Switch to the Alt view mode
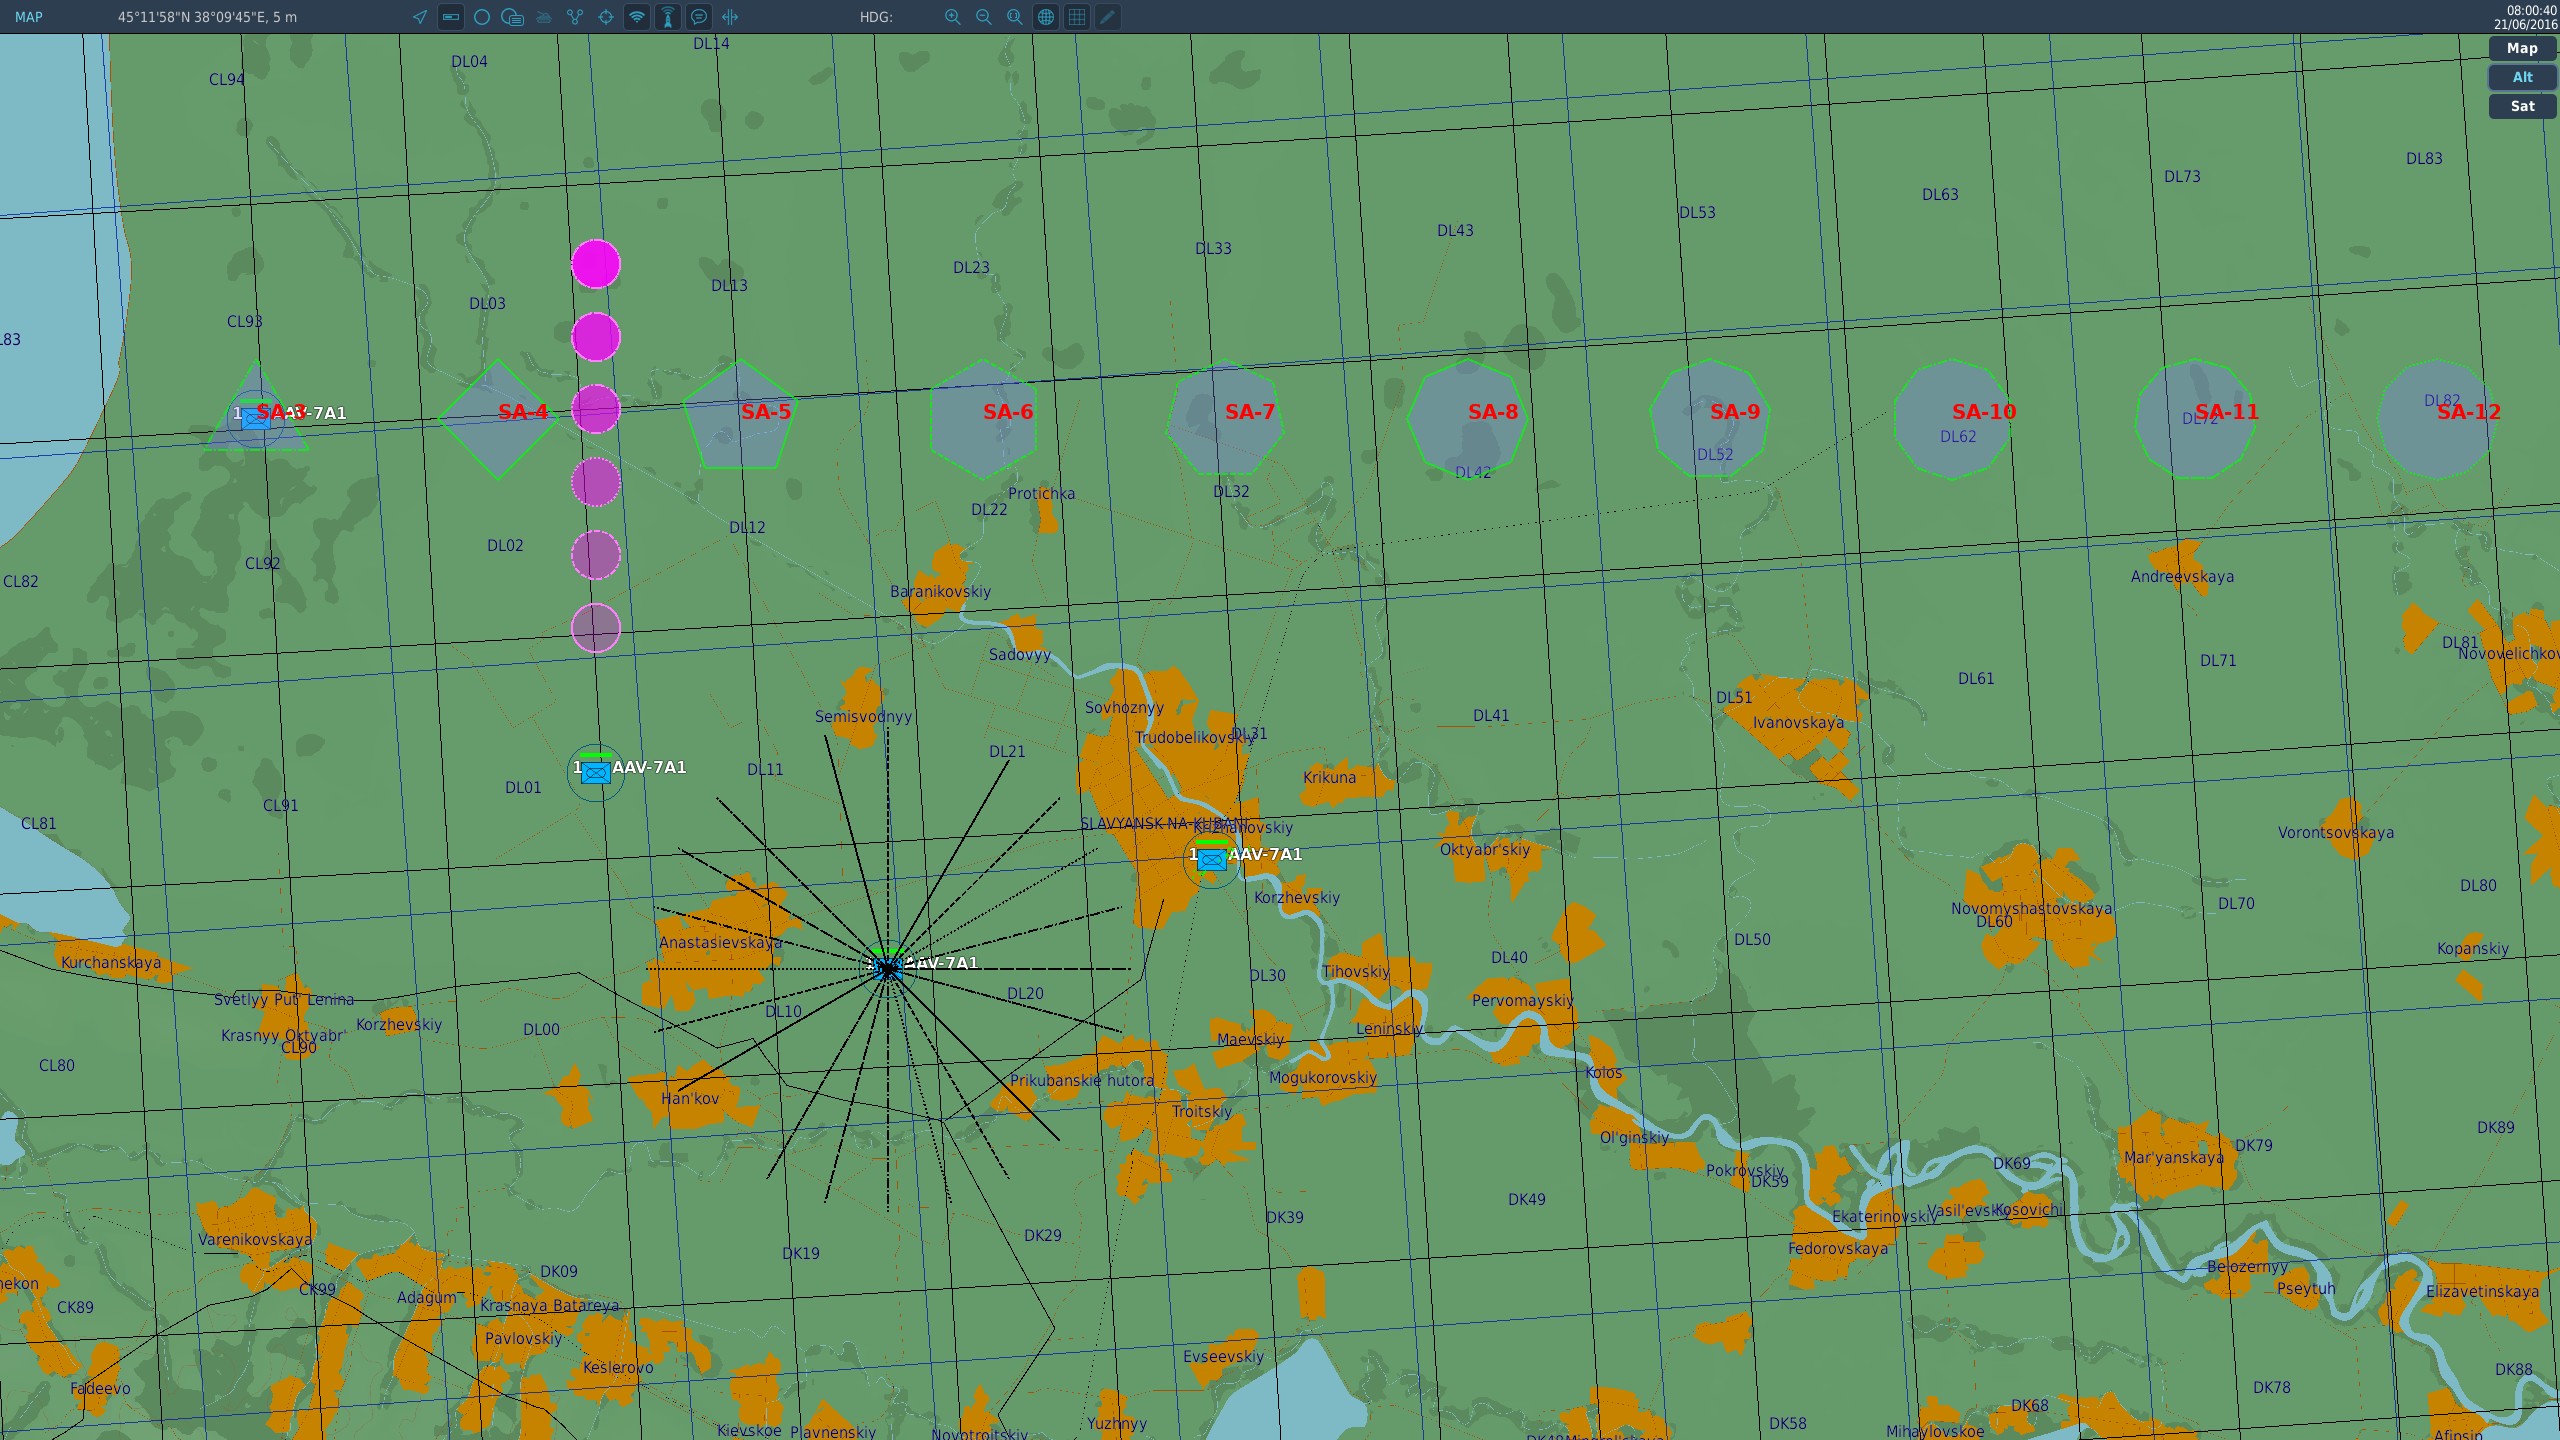 pyautogui.click(x=2522, y=77)
